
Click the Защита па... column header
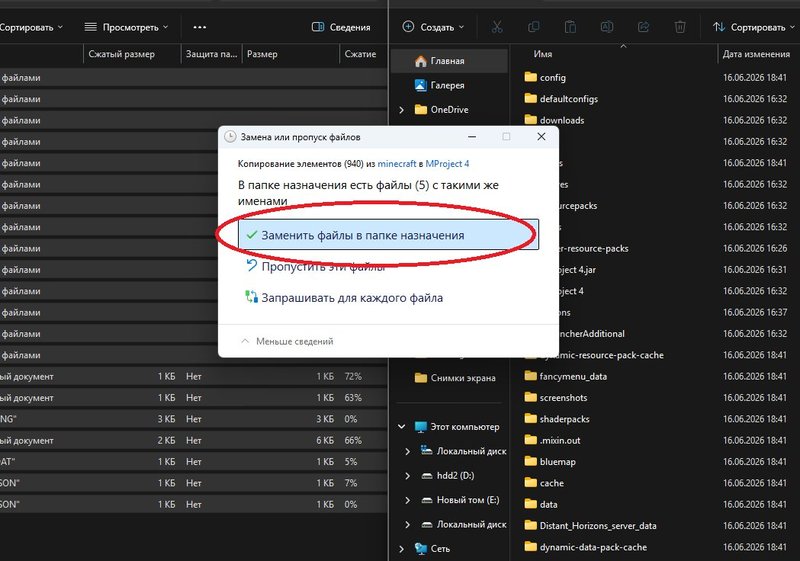(212, 54)
